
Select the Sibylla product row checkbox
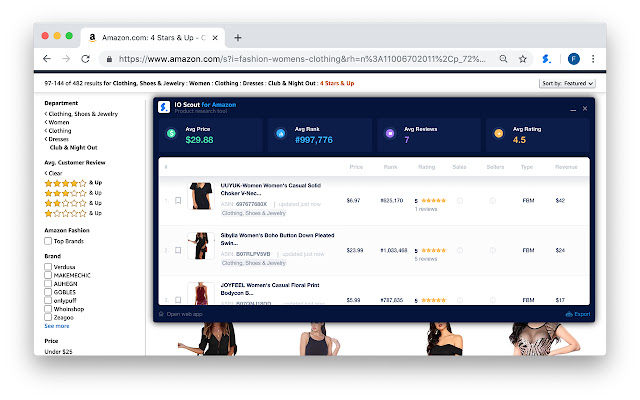point(178,250)
